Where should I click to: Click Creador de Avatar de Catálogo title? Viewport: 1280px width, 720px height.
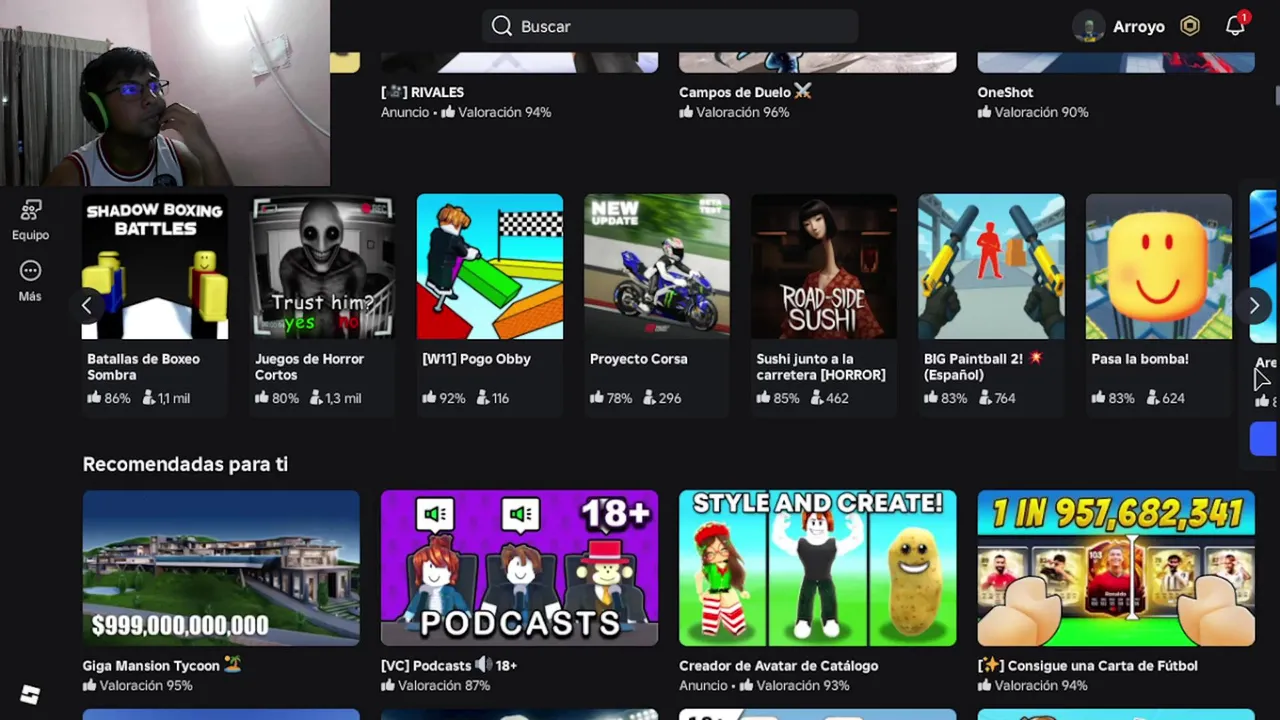coord(778,665)
